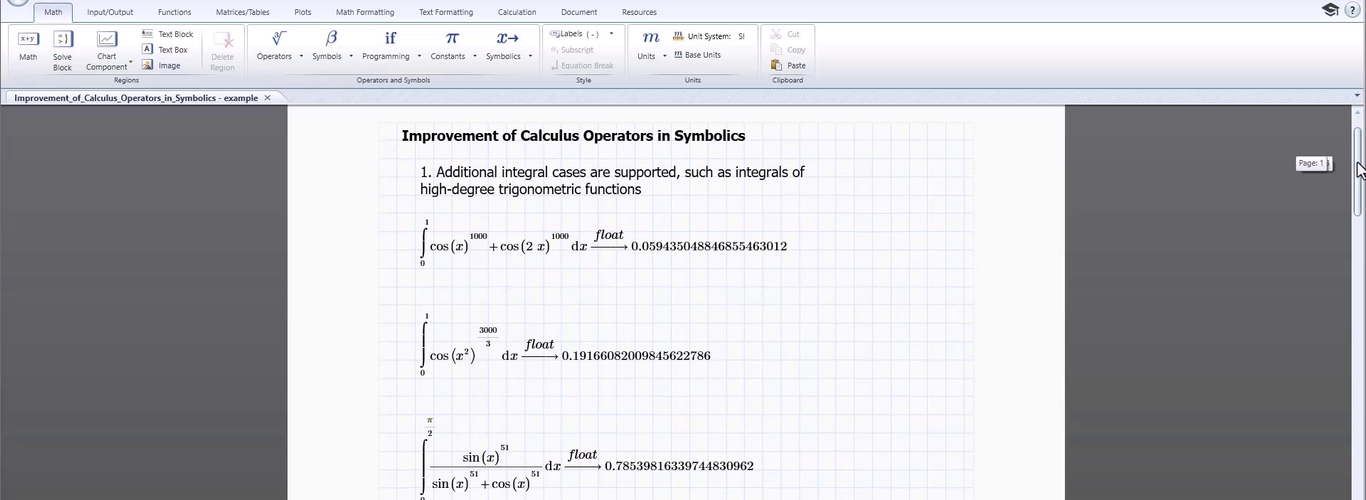This screenshot has width=1366, height=500.
Task: Click the Help question mark icon
Action: tap(1352, 10)
